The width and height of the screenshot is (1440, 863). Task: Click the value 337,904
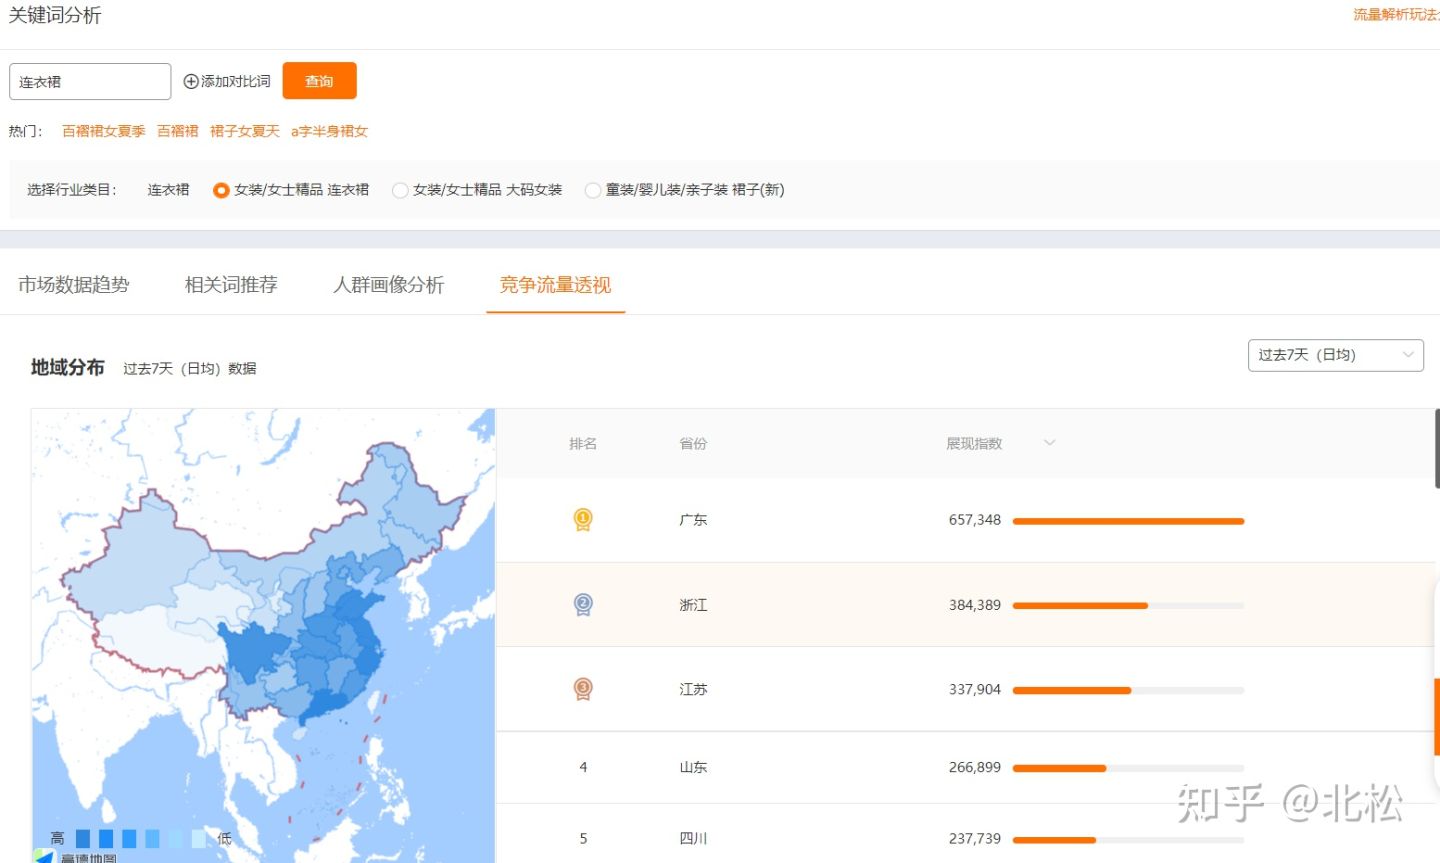pyautogui.click(x=975, y=689)
